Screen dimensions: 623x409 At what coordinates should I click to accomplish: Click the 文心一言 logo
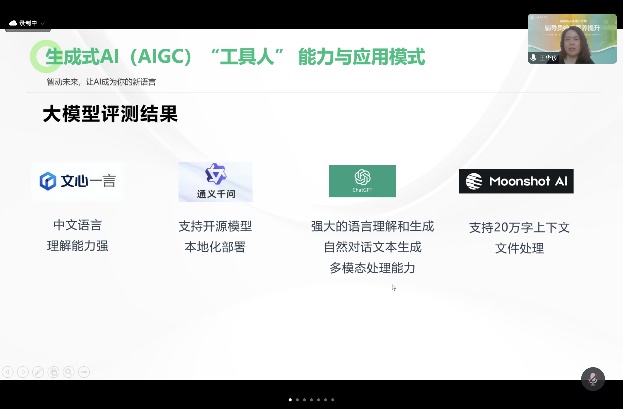(77, 181)
